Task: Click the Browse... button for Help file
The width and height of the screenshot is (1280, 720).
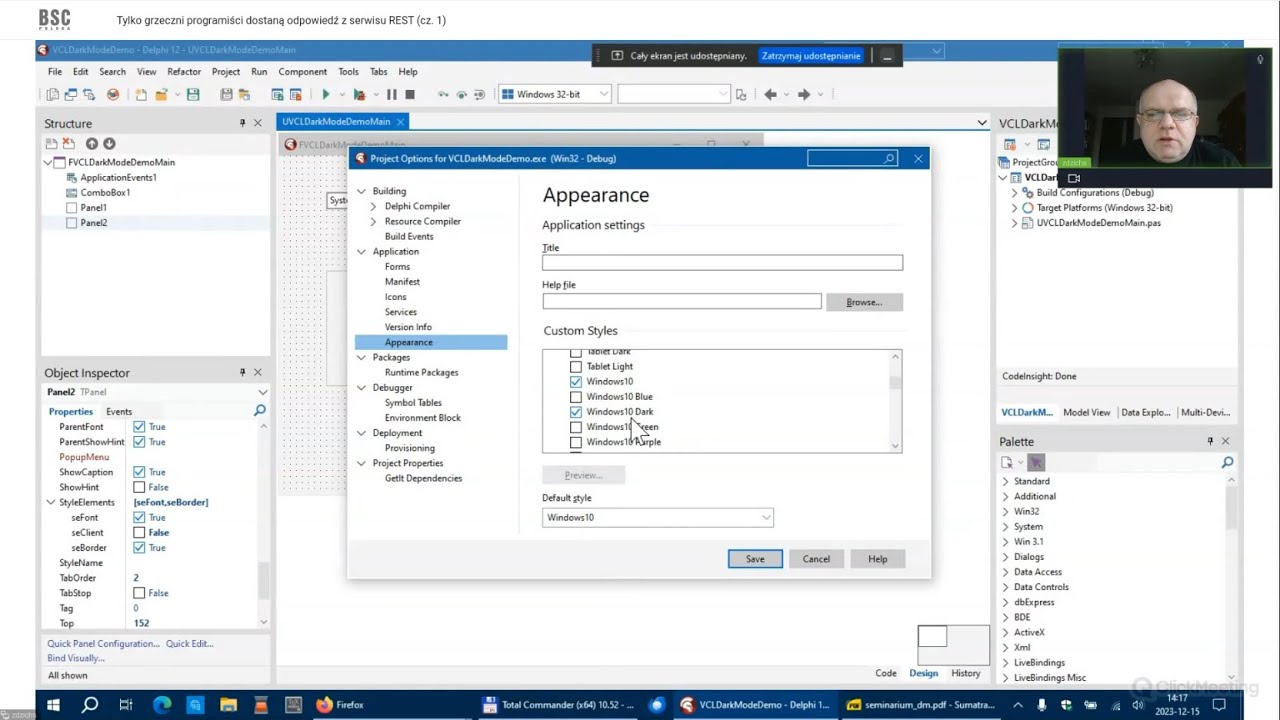Action: [864, 302]
